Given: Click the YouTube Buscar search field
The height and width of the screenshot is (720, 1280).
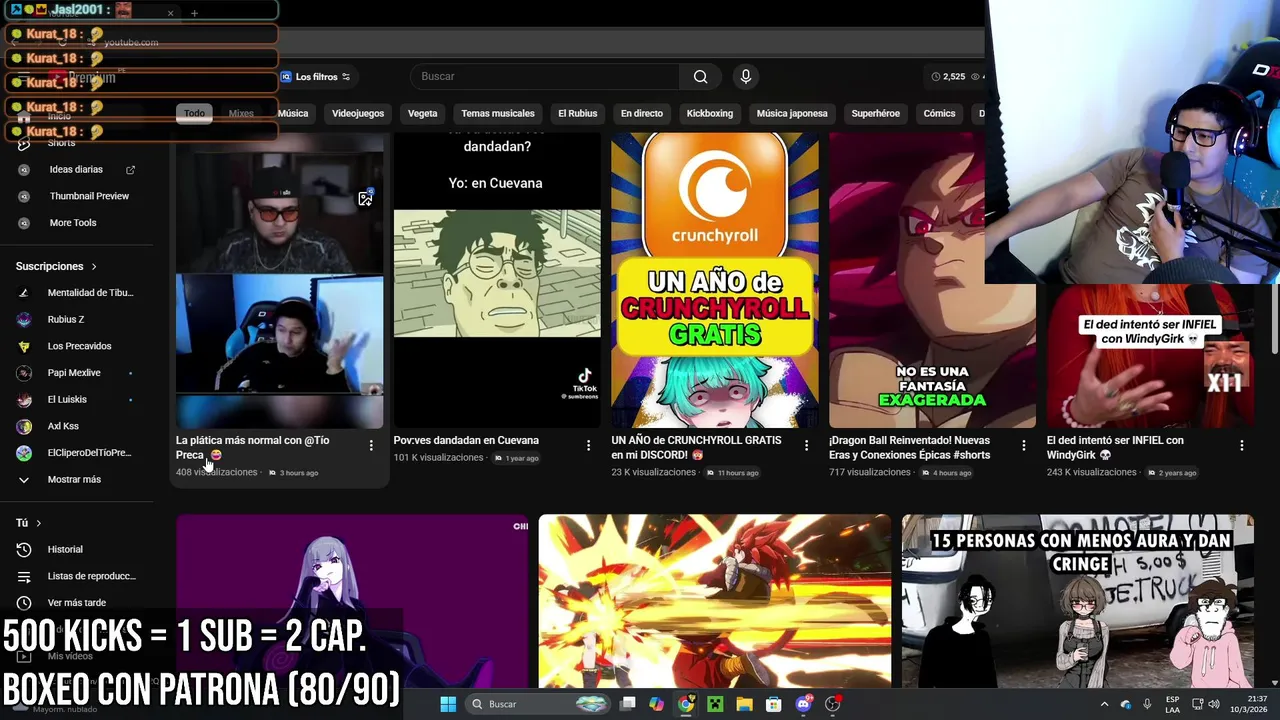Looking at the screenshot, I should [545, 77].
